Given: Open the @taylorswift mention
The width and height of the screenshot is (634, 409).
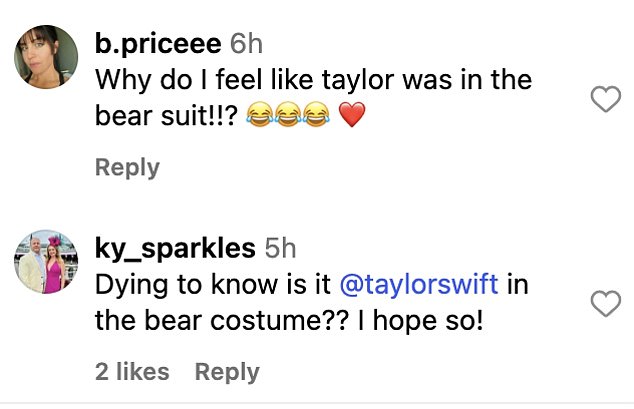Looking at the screenshot, I should coord(420,284).
